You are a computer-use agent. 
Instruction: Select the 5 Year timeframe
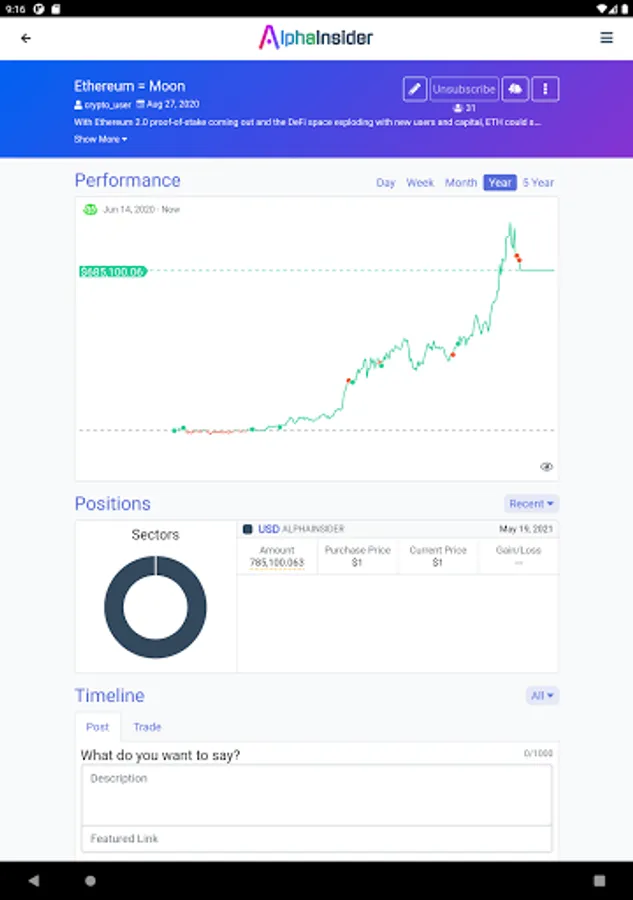[x=538, y=183]
